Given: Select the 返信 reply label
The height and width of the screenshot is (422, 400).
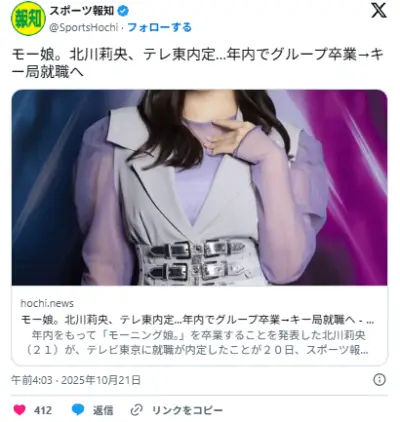Looking at the screenshot, I should point(103,410).
